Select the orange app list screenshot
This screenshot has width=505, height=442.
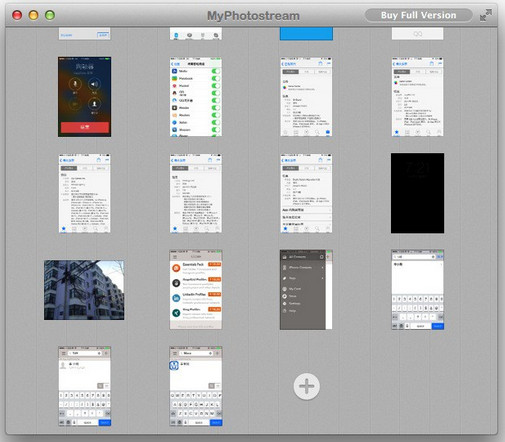click(x=196, y=290)
